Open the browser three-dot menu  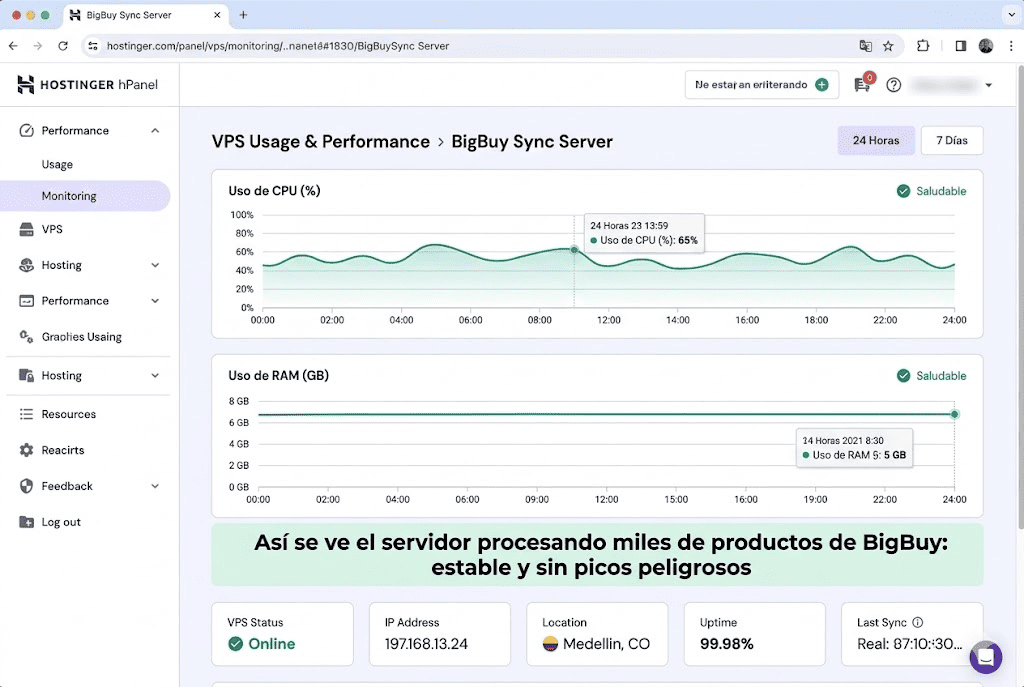point(1011,46)
